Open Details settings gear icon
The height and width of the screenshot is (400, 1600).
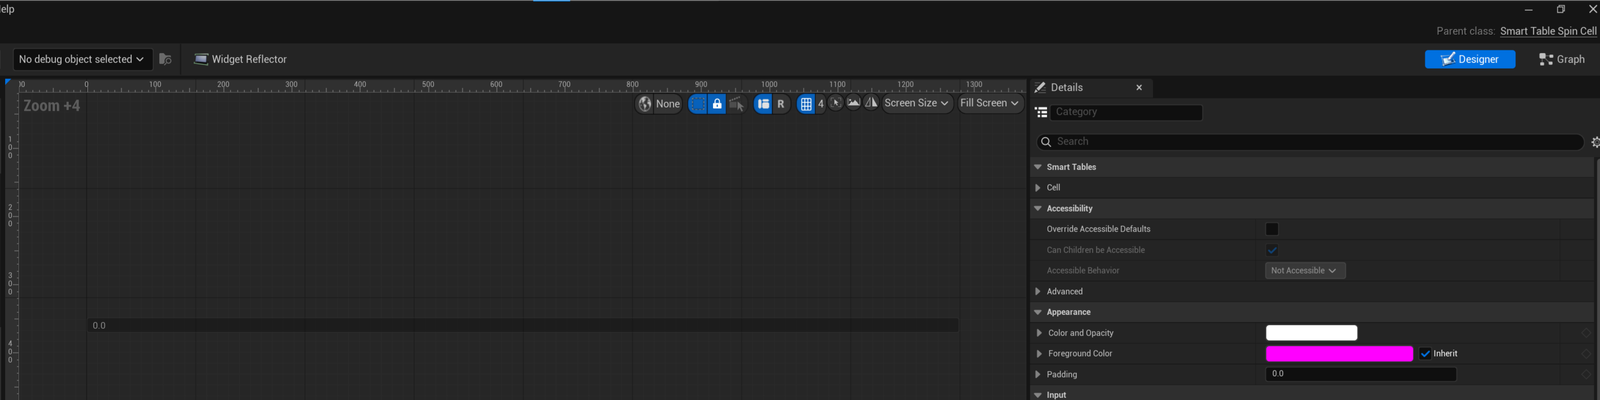[x=1595, y=142]
